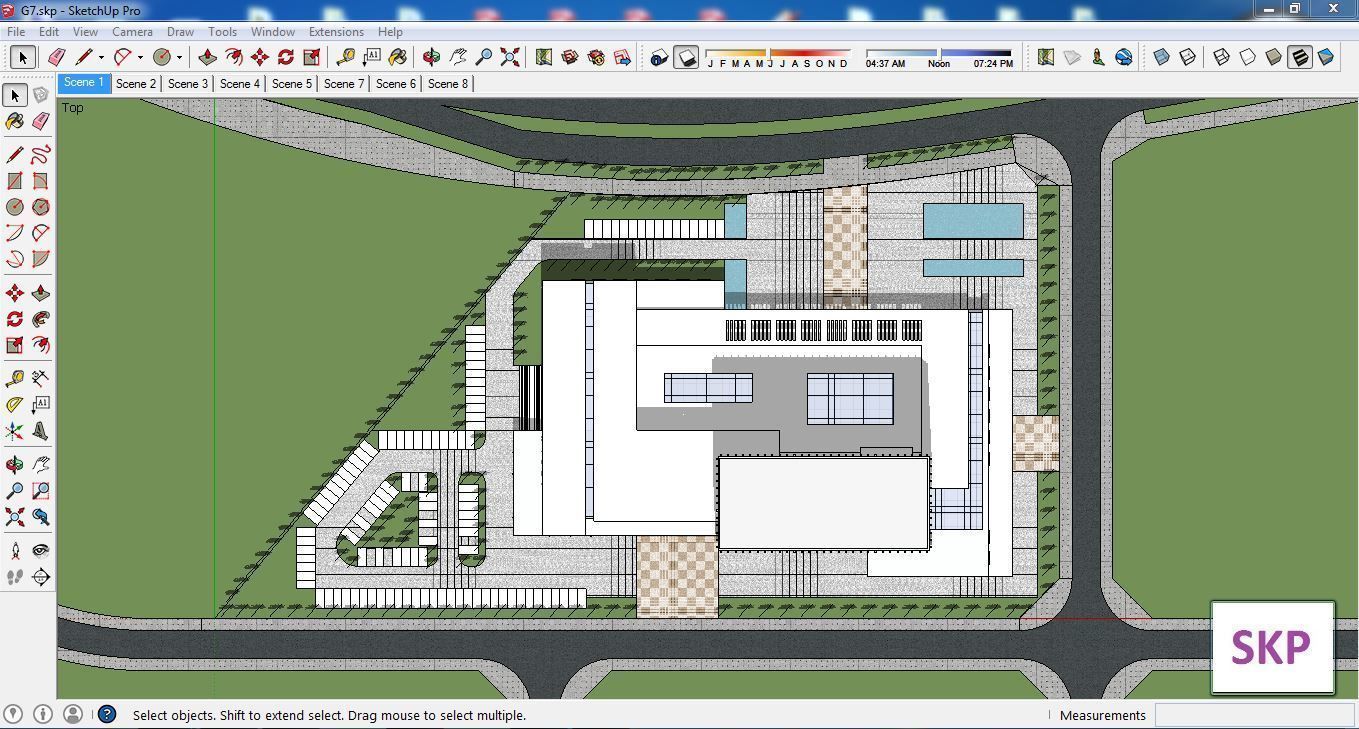This screenshot has width=1359, height=729.
Task: Choose the Dimension tool in left palette
Action: point(41,378)
